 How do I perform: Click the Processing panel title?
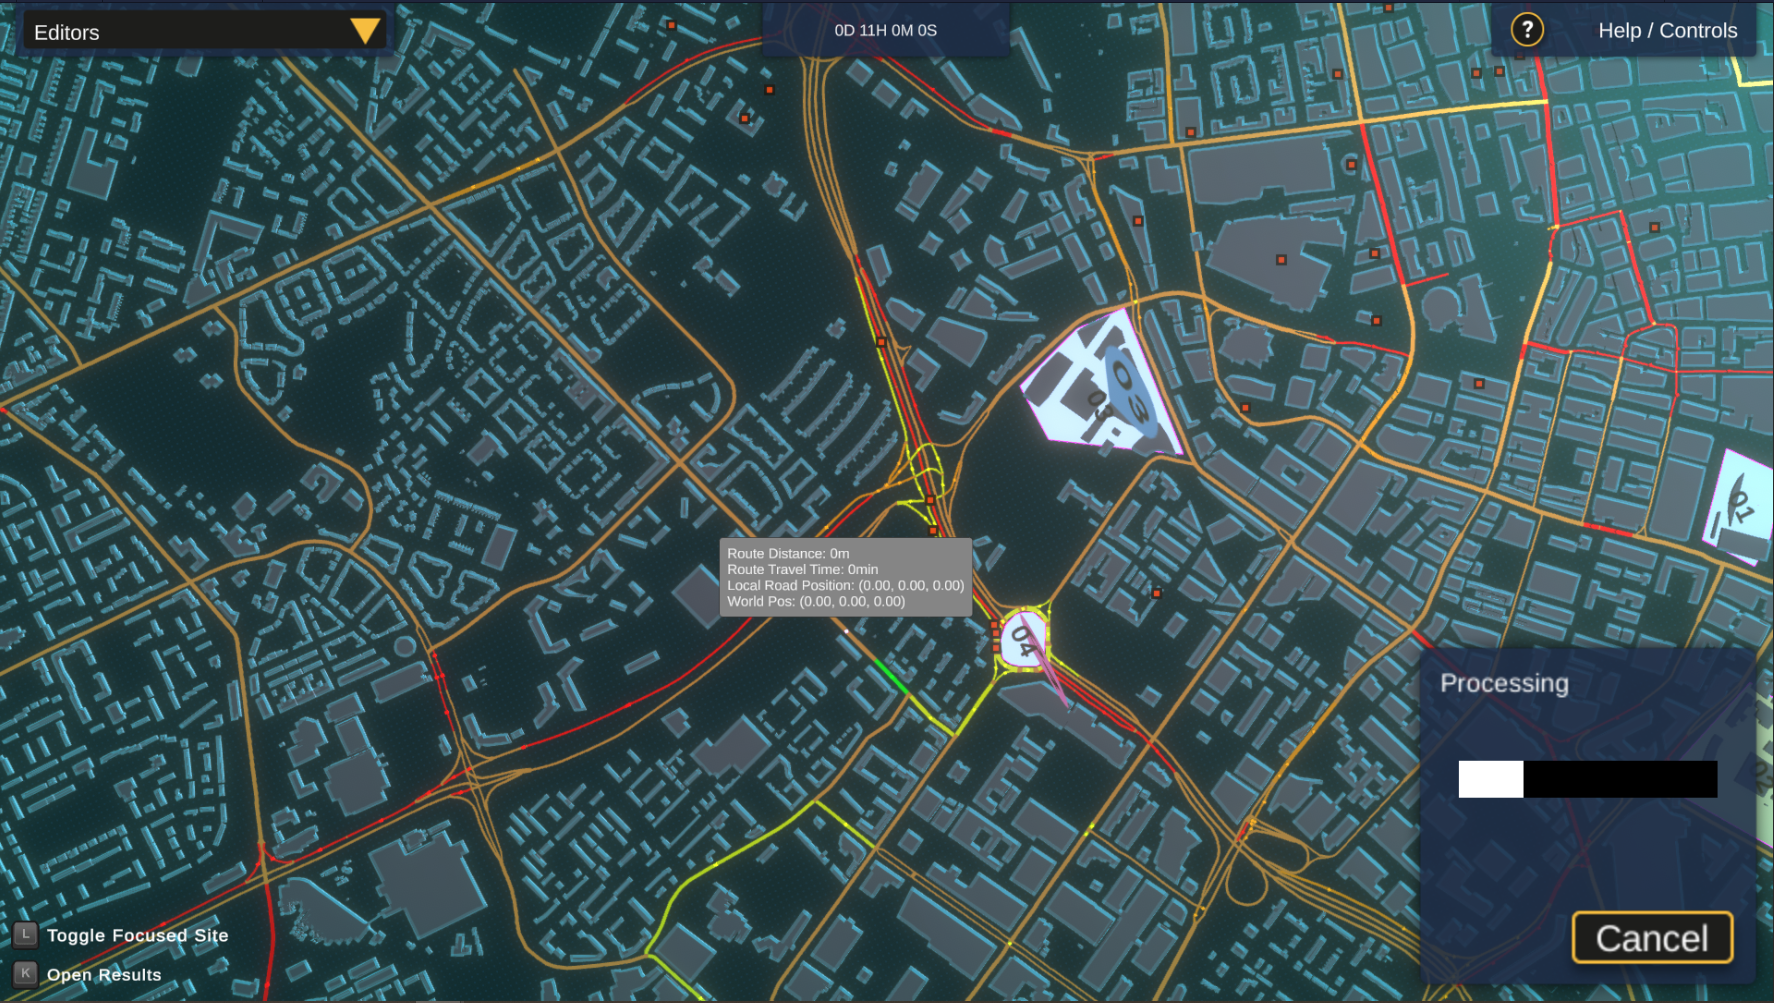[1503, 683]
